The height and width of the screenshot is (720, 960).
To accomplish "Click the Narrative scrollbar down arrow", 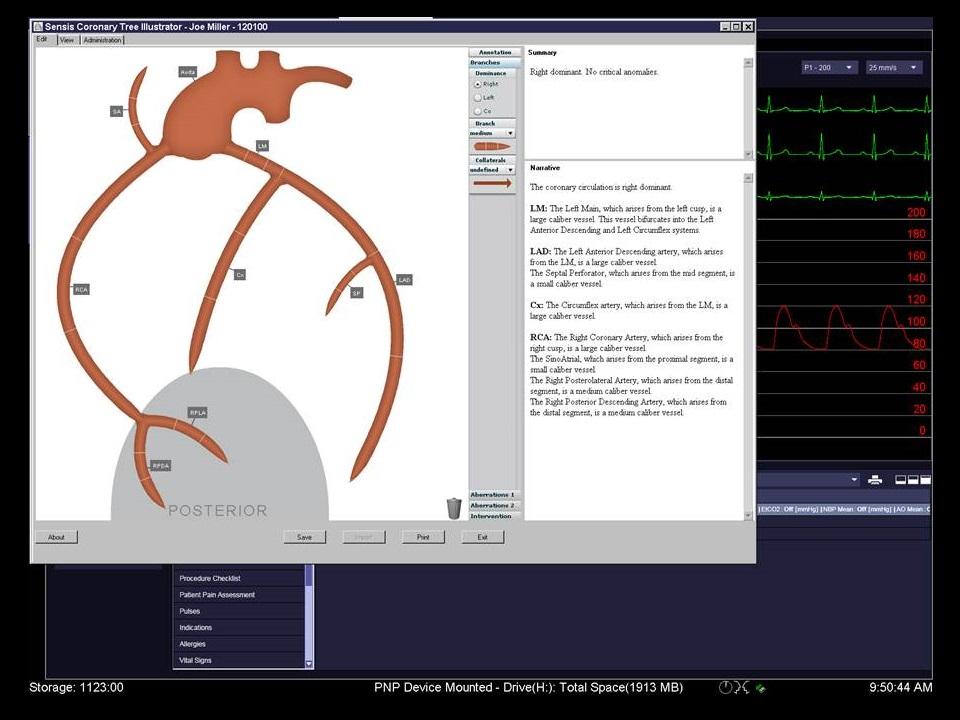I will point(748,516).
